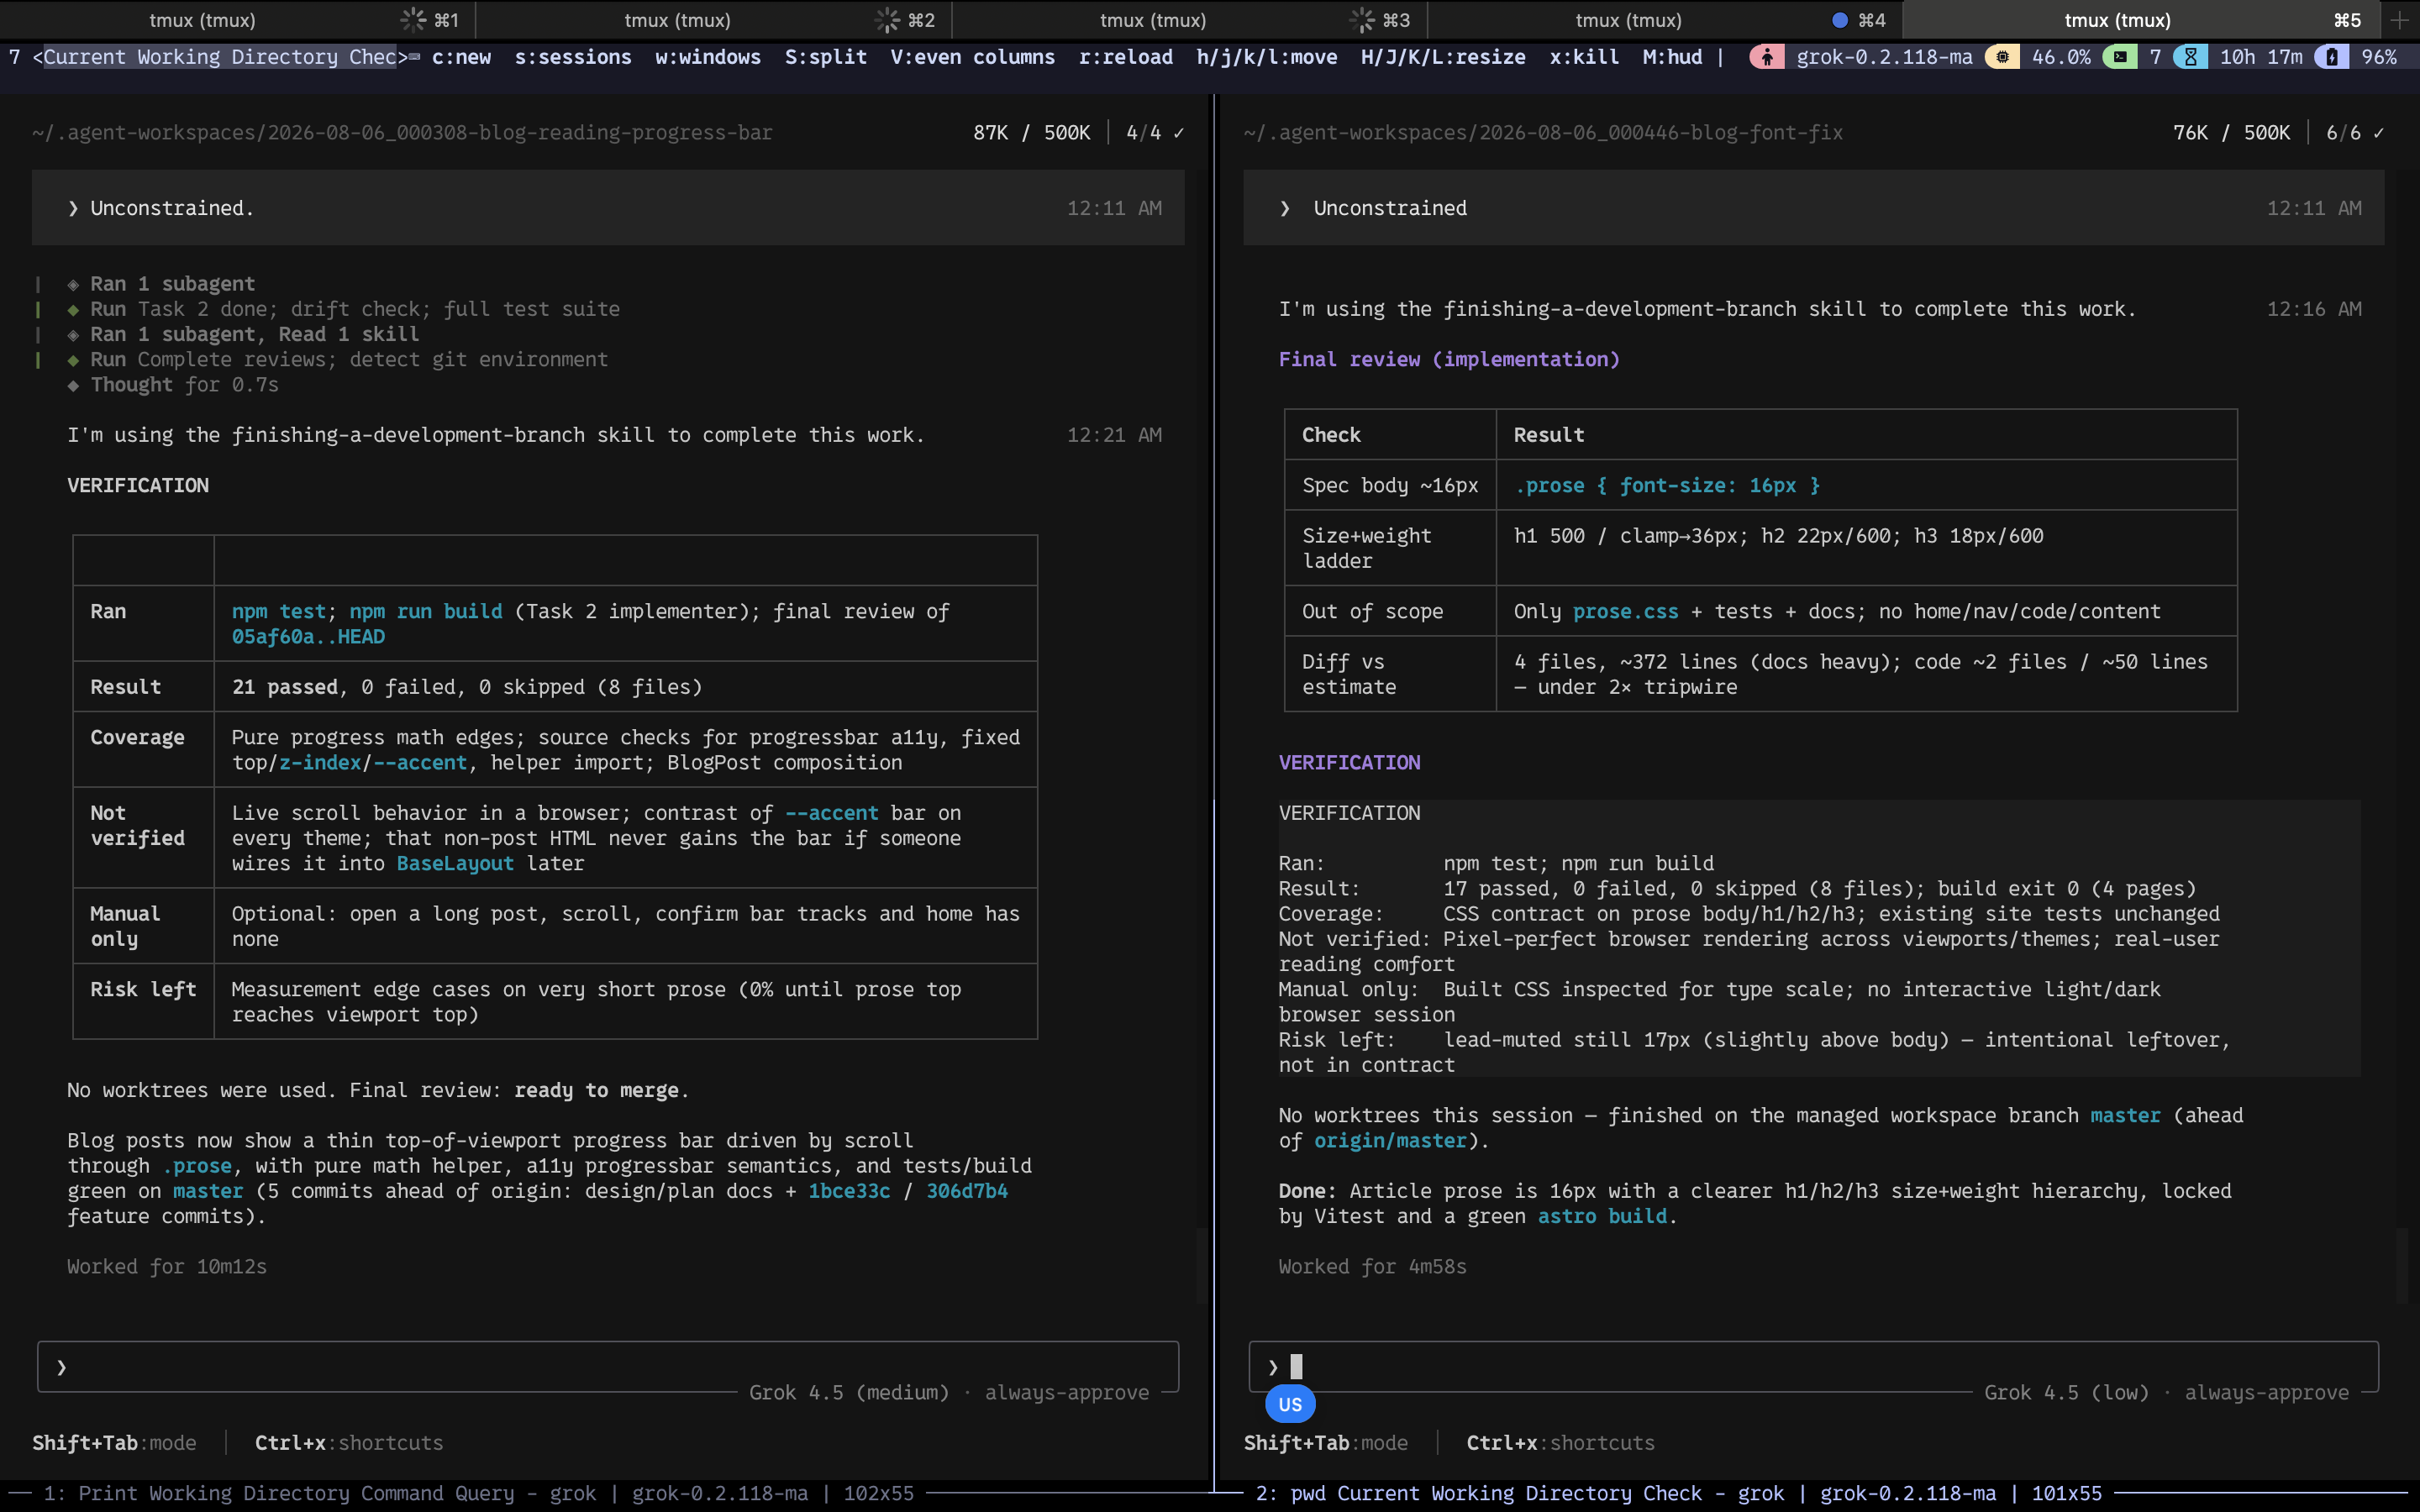Click the 's:sessions' shortcut

[x=573, y=57]
